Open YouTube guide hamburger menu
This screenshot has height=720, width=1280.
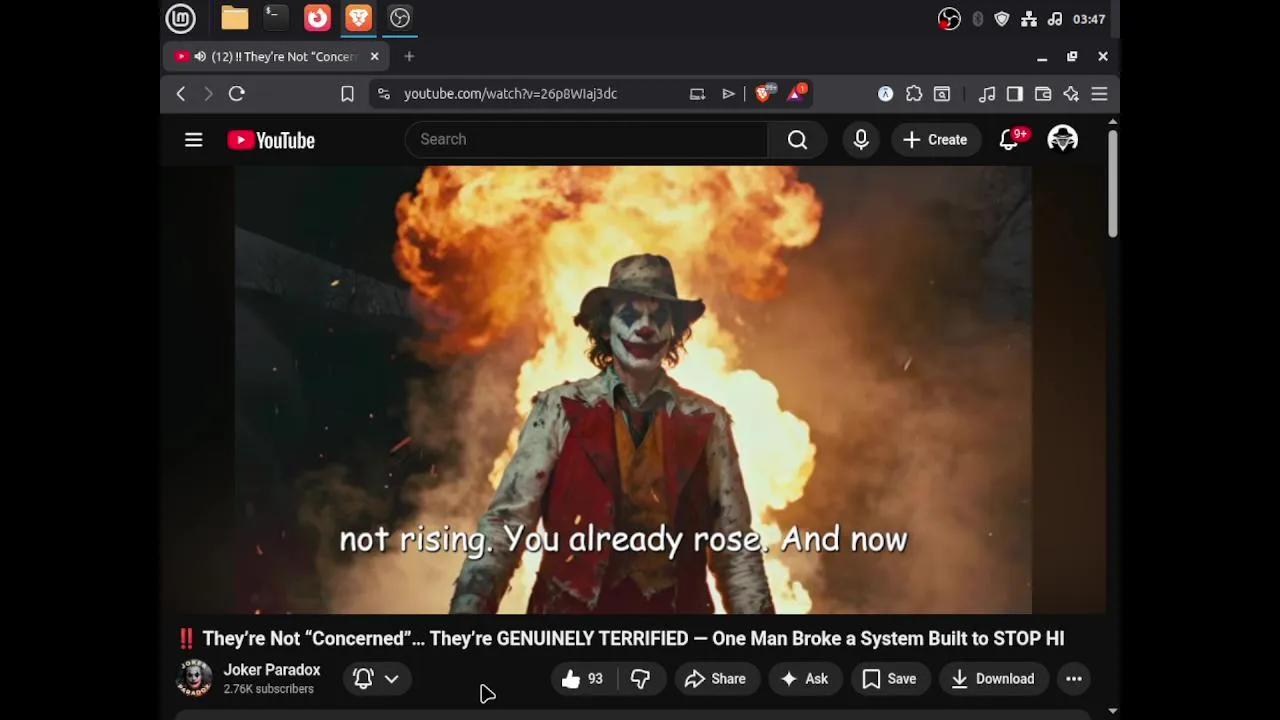[194, 140]
